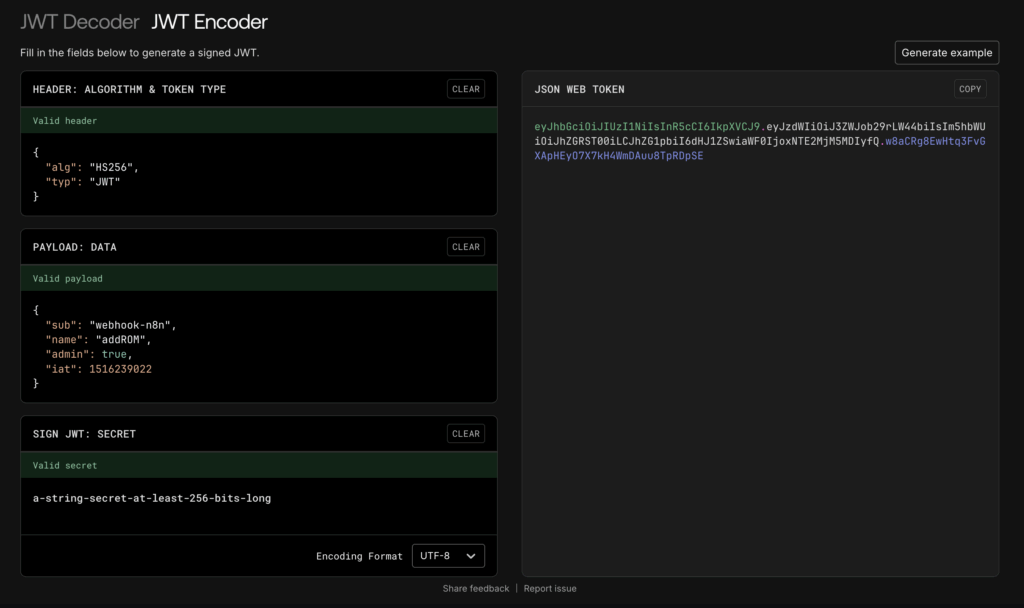Click the secret string input field
1024x608 pixels.
pos(259,505)
